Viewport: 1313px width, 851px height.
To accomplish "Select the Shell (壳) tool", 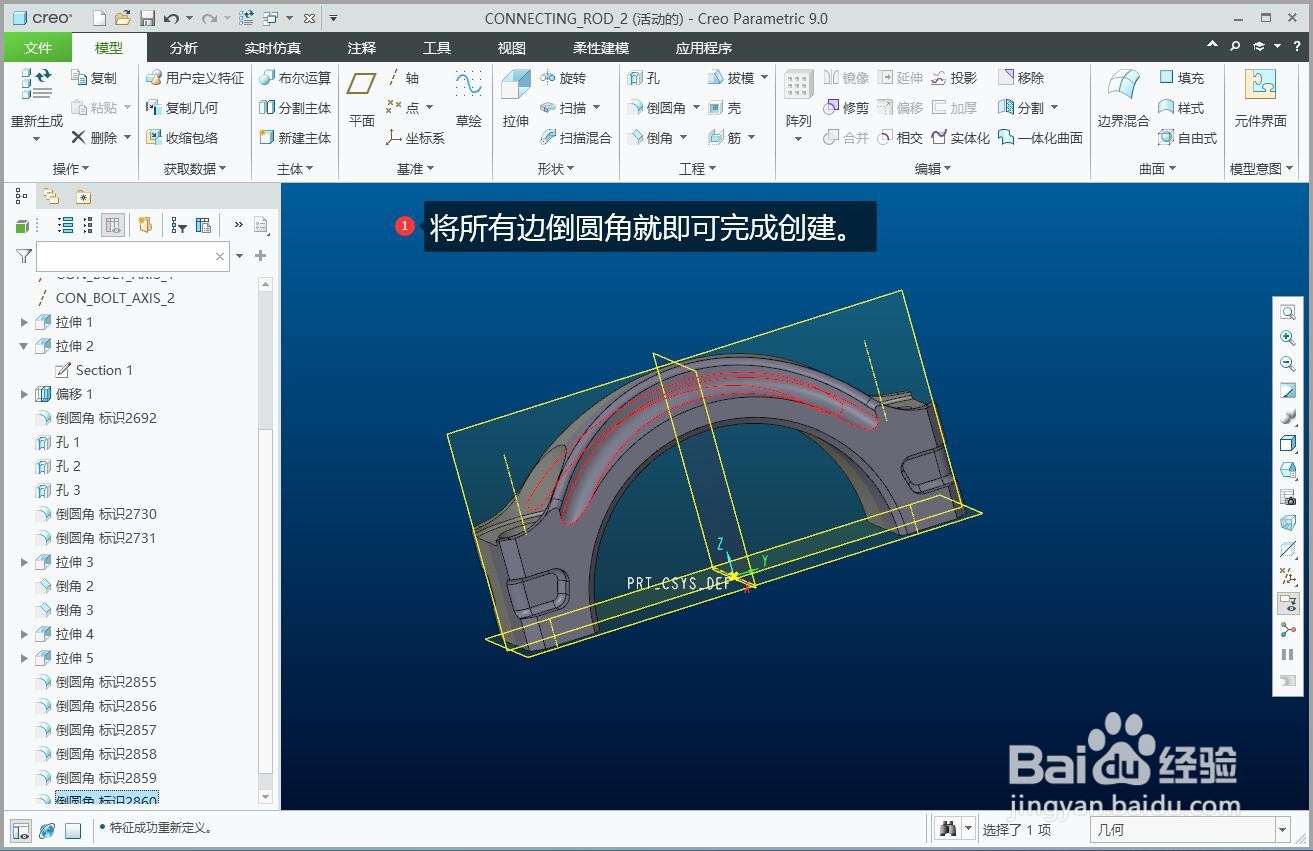I will [x=725, y=108].
